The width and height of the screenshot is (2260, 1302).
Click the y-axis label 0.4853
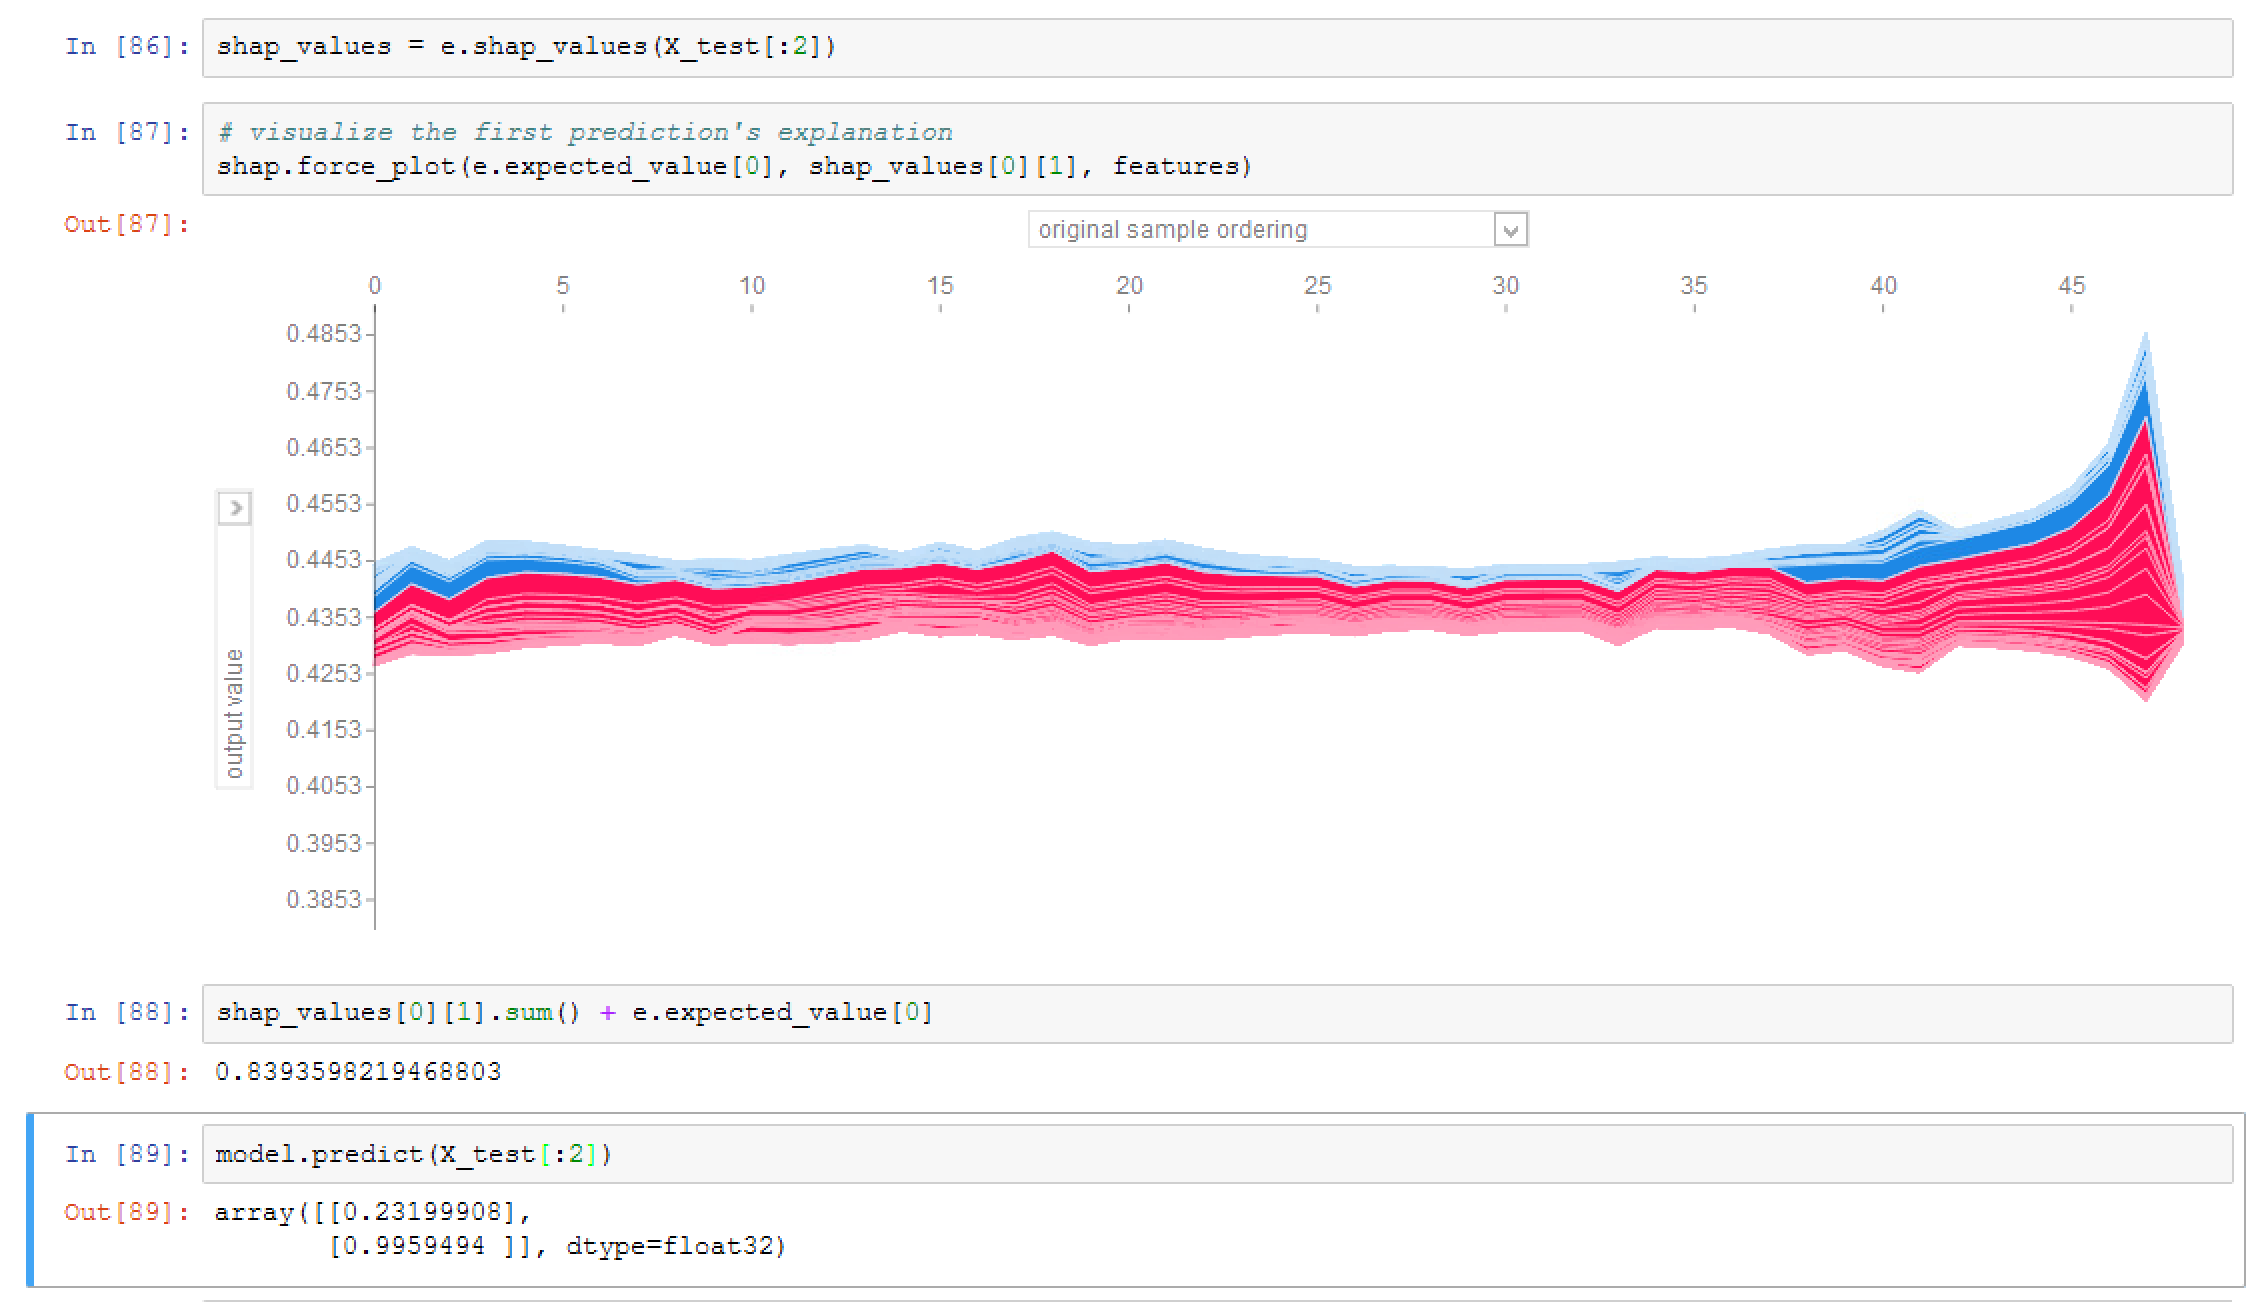point(324,334)
